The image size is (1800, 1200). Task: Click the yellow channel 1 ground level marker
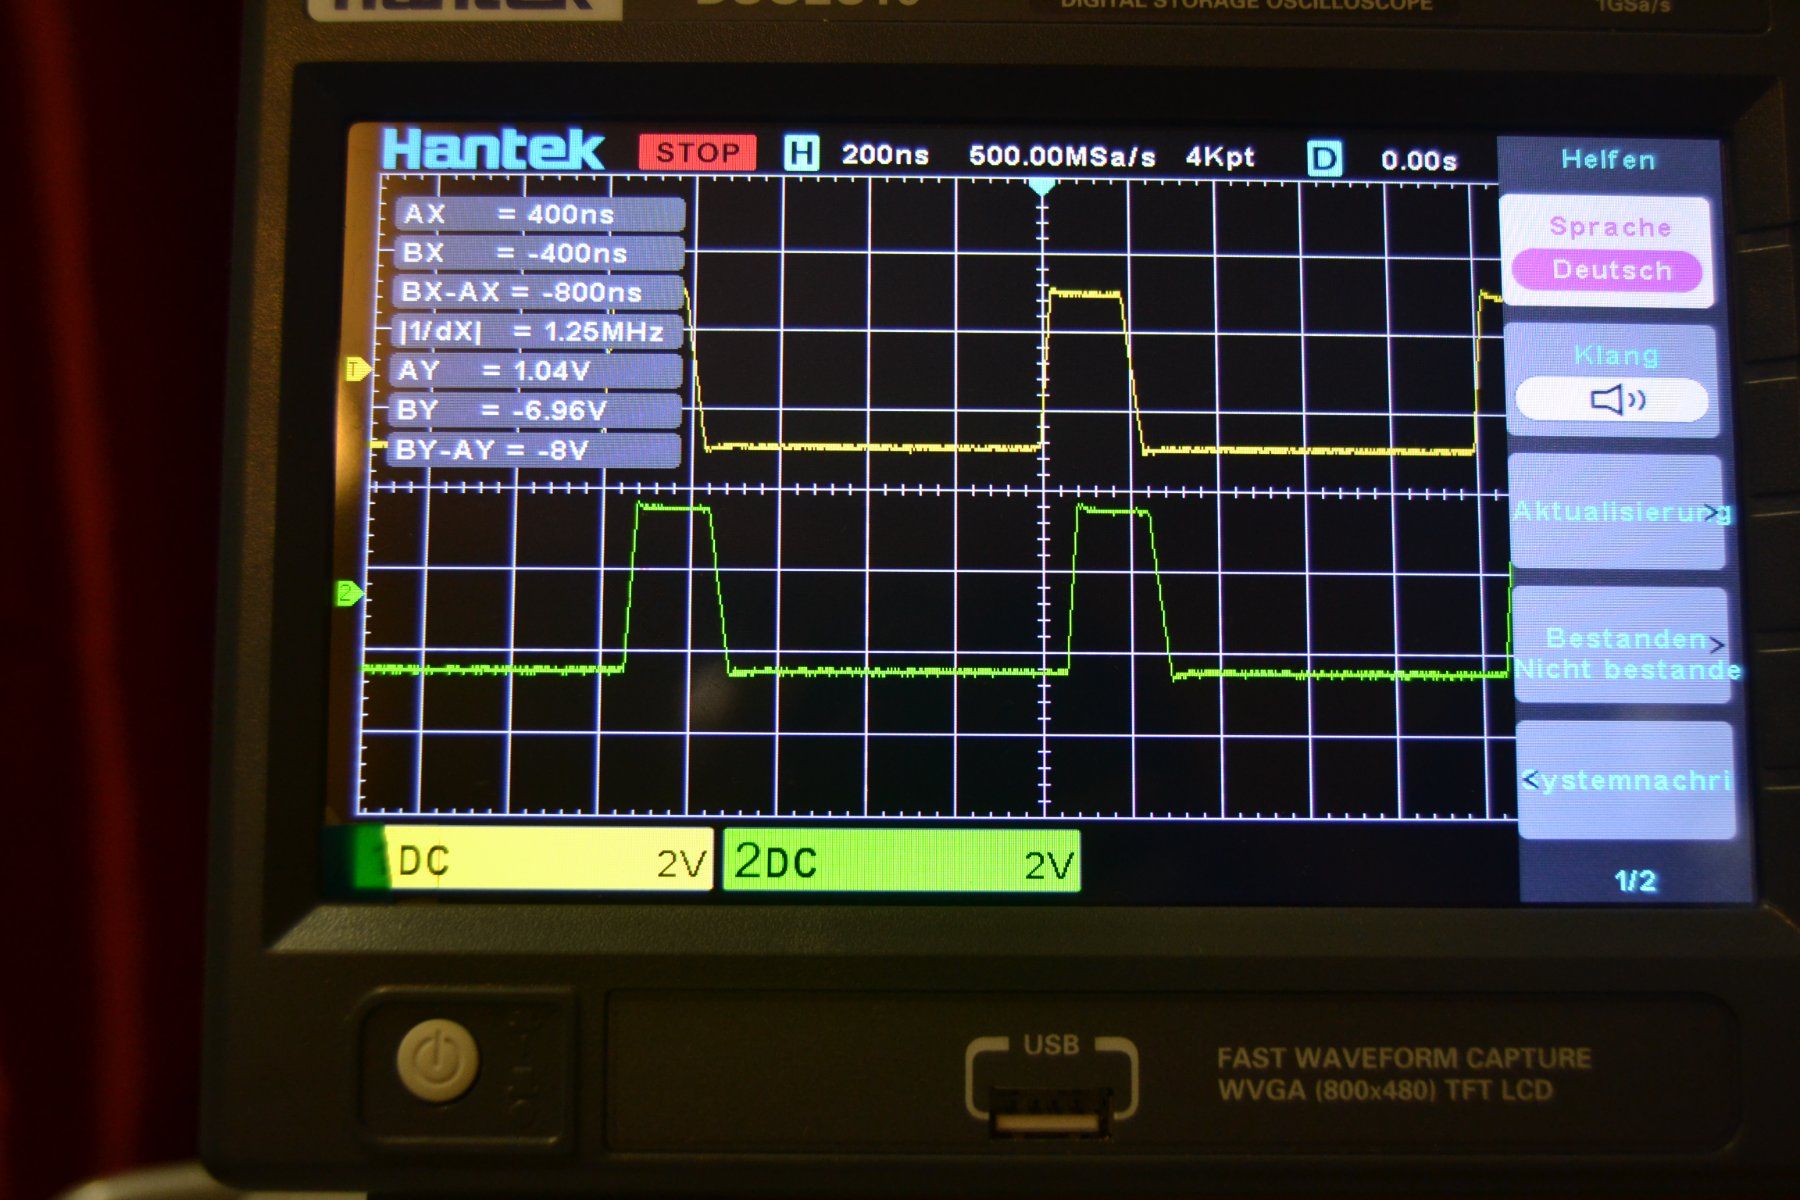[357, 369]
